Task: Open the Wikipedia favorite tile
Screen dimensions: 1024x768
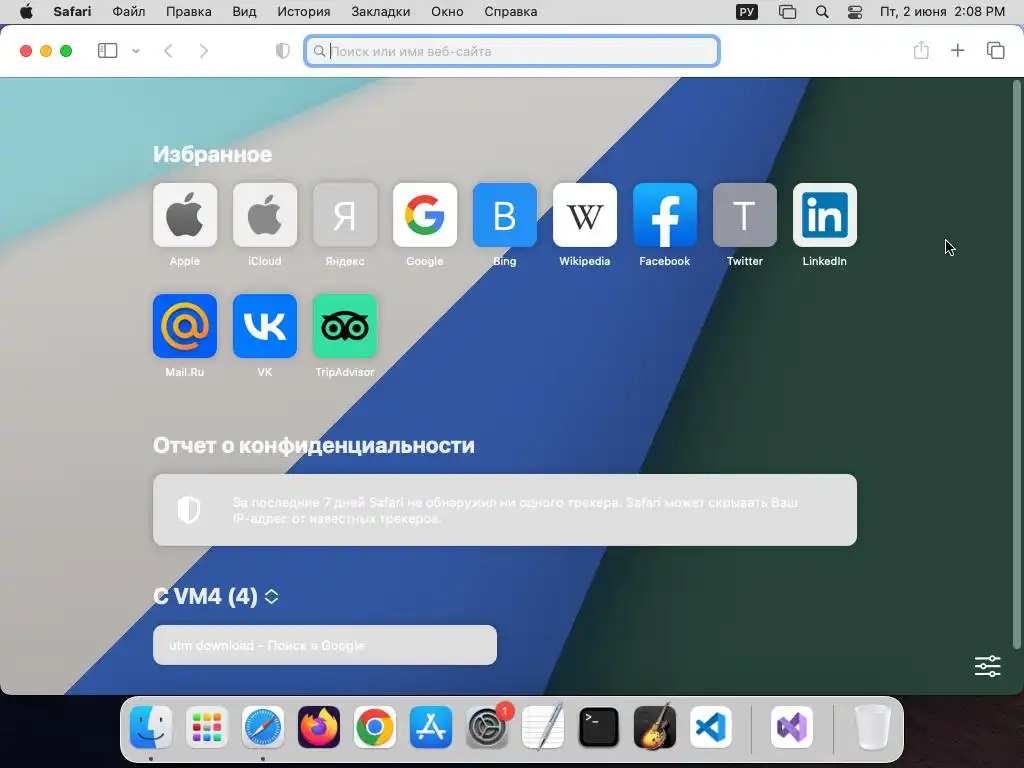Action: pyautogui.click(x=584, y=215)
